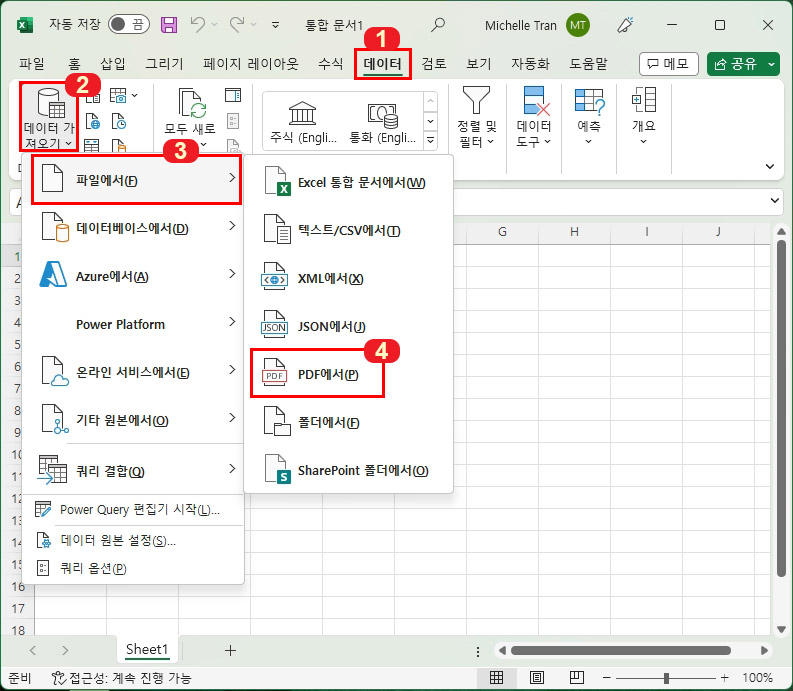Click the 데이터 가져오기 button

[x=49, y=118]
